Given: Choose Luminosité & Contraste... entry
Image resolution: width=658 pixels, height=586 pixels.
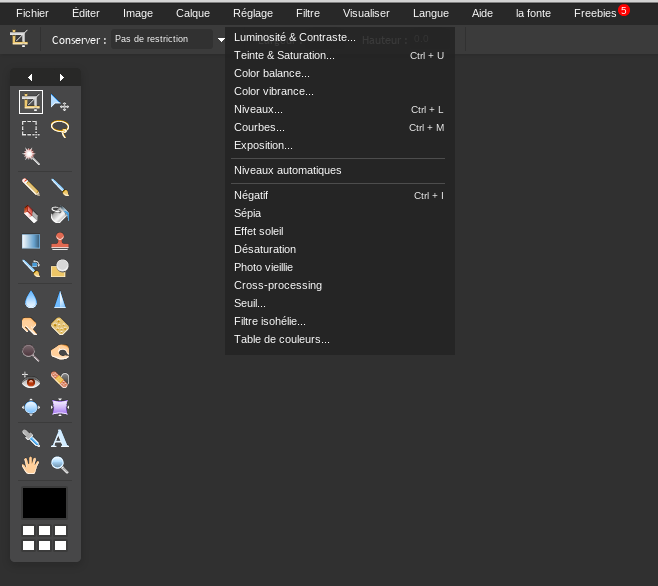Looking at the screenshot, I should click(339, 37).
